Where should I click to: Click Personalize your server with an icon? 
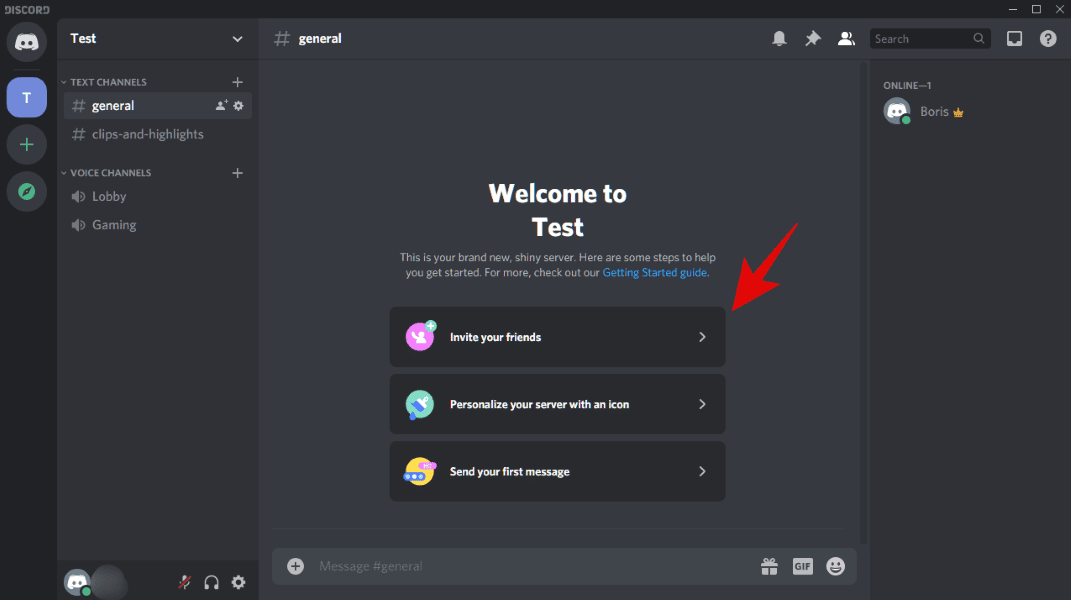557,404
